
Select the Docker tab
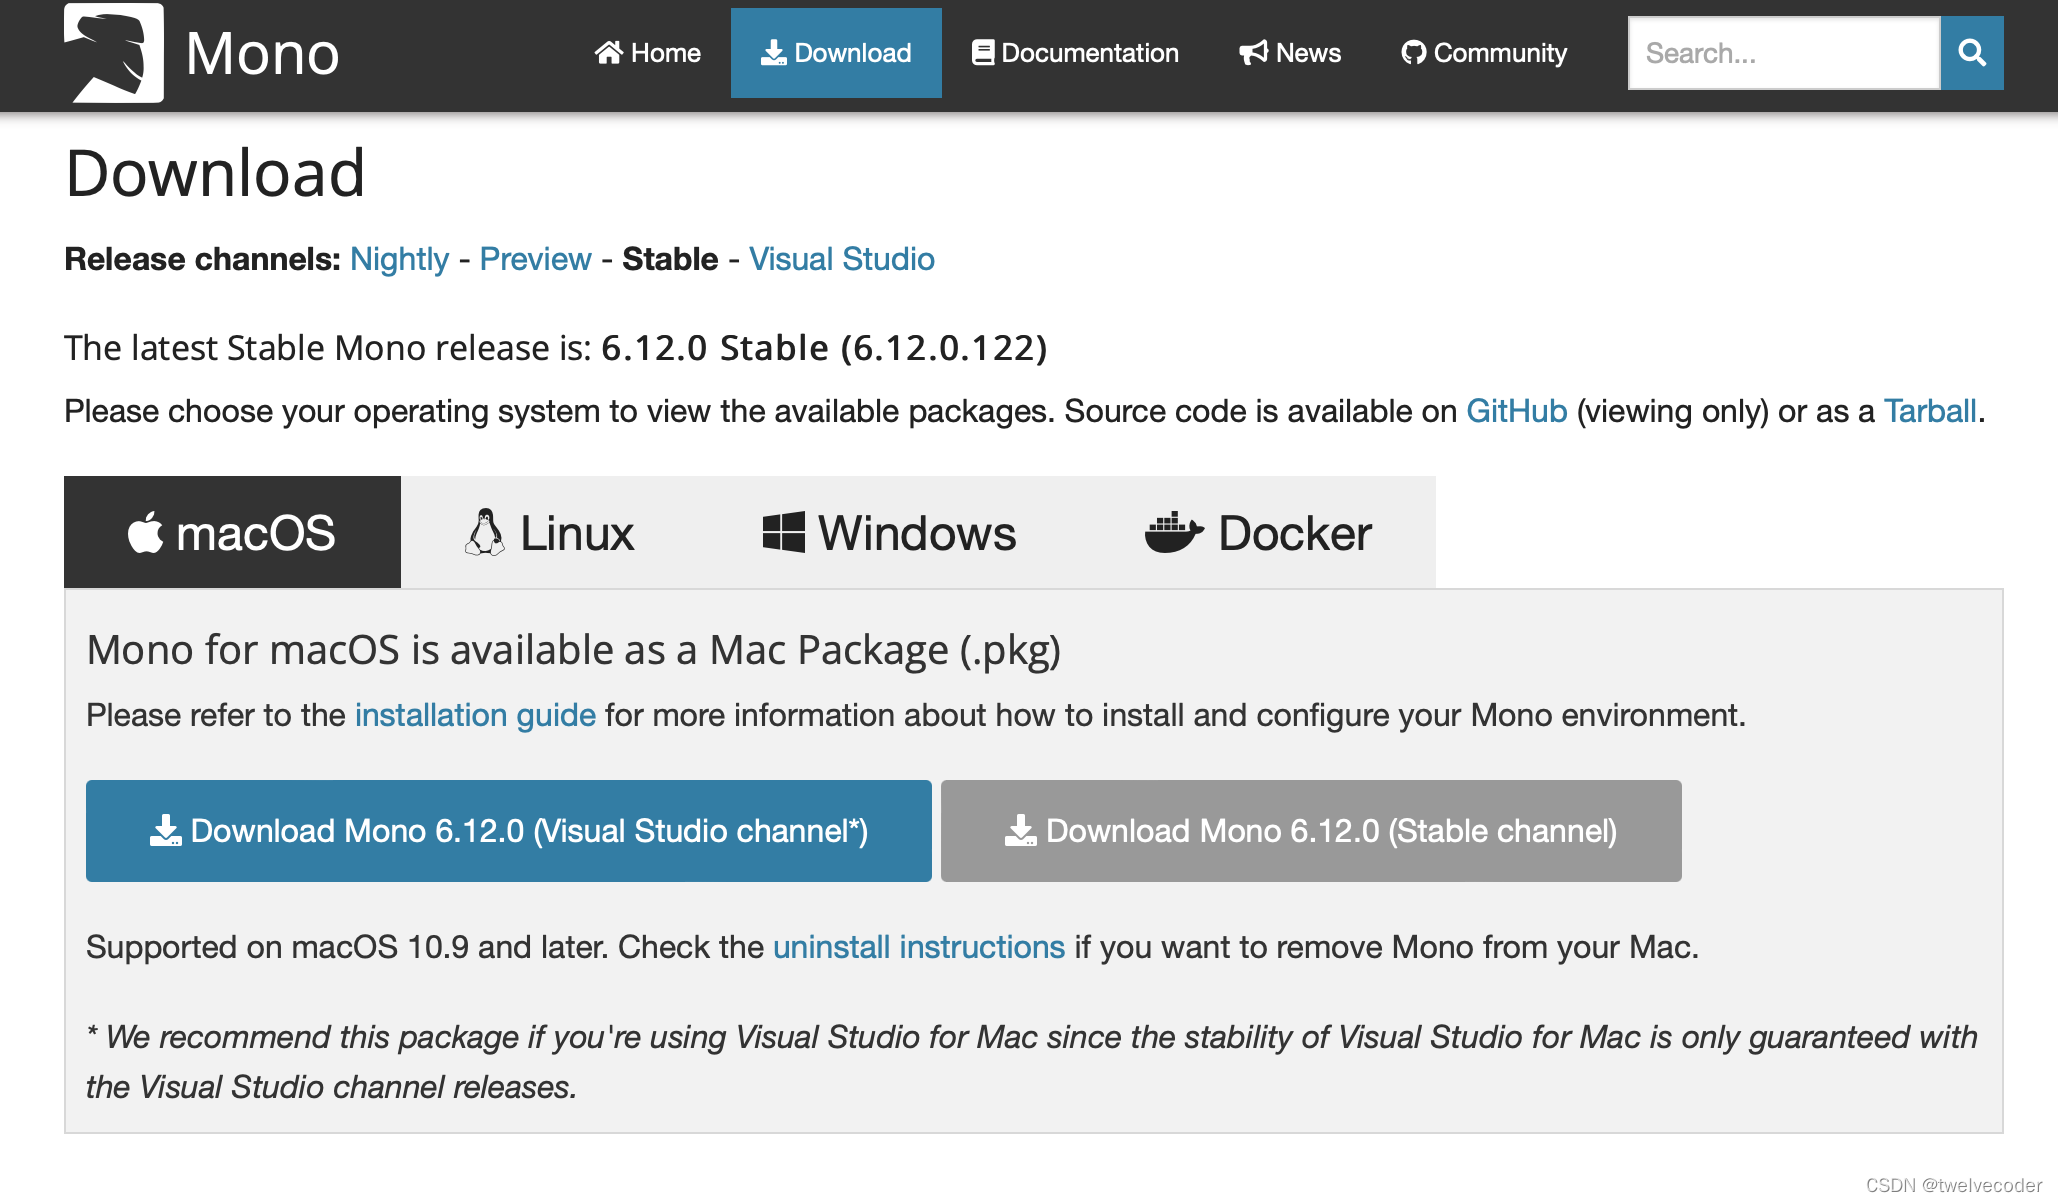[1258, 532]
